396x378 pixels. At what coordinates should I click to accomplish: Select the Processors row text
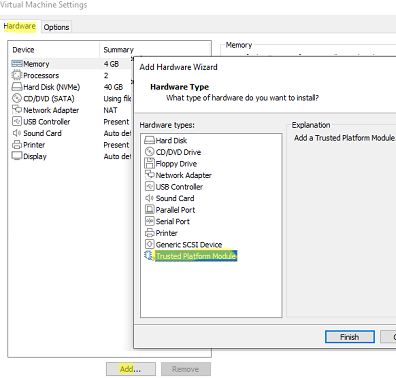pos(41,75)
